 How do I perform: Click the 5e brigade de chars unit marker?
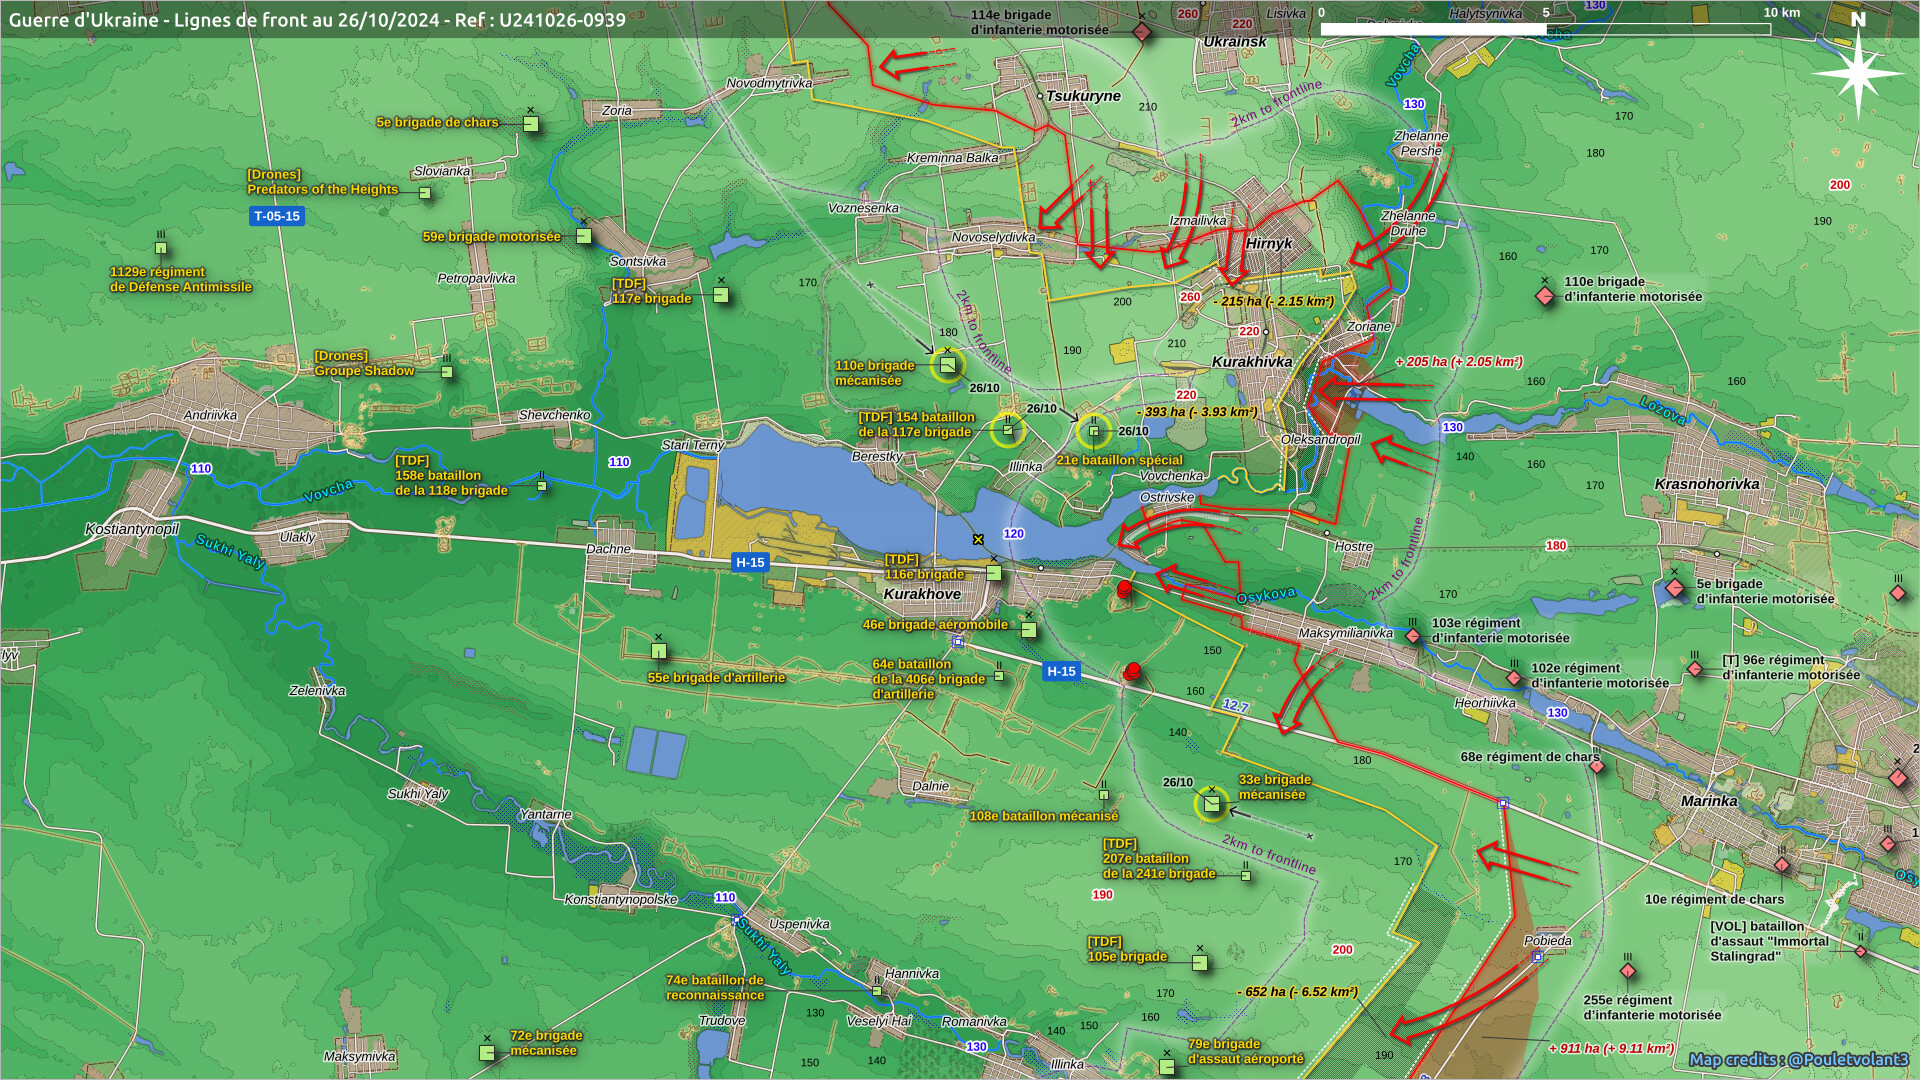[x=531, y=124]
